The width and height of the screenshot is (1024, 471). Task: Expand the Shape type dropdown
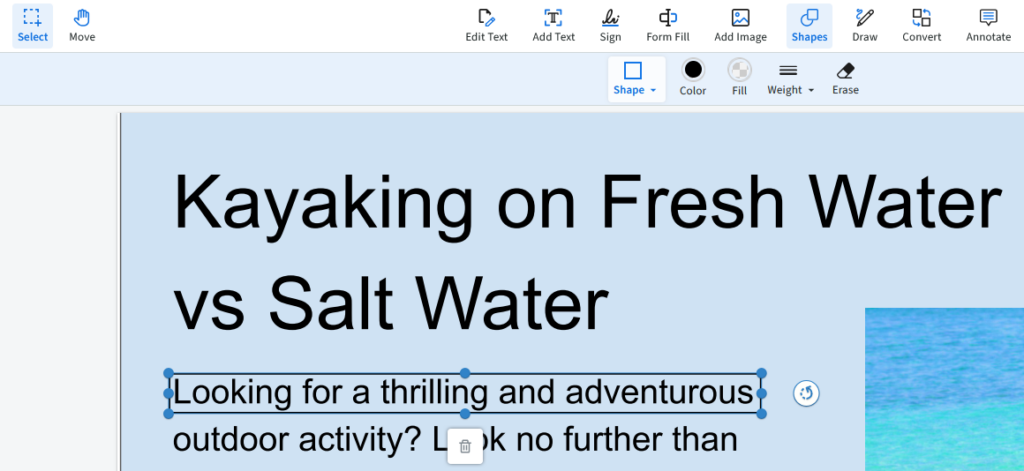coord(635,79)
